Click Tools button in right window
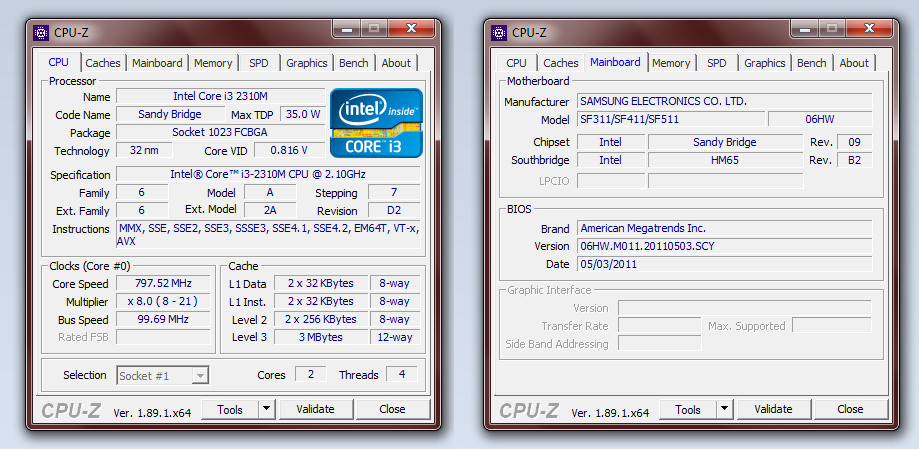919x449 pixels. (x=687, y=409)
